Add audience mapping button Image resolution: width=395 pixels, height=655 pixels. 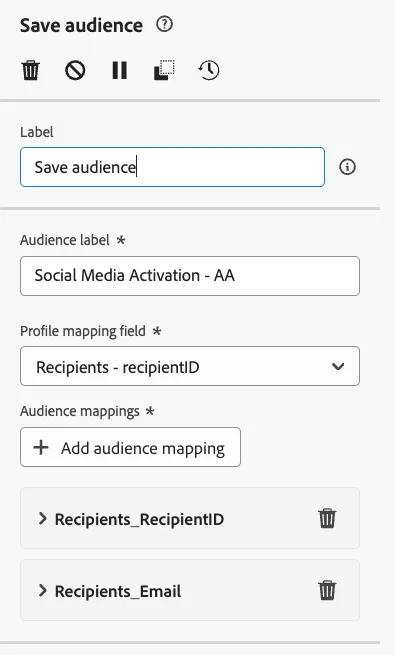pos(130,447)
